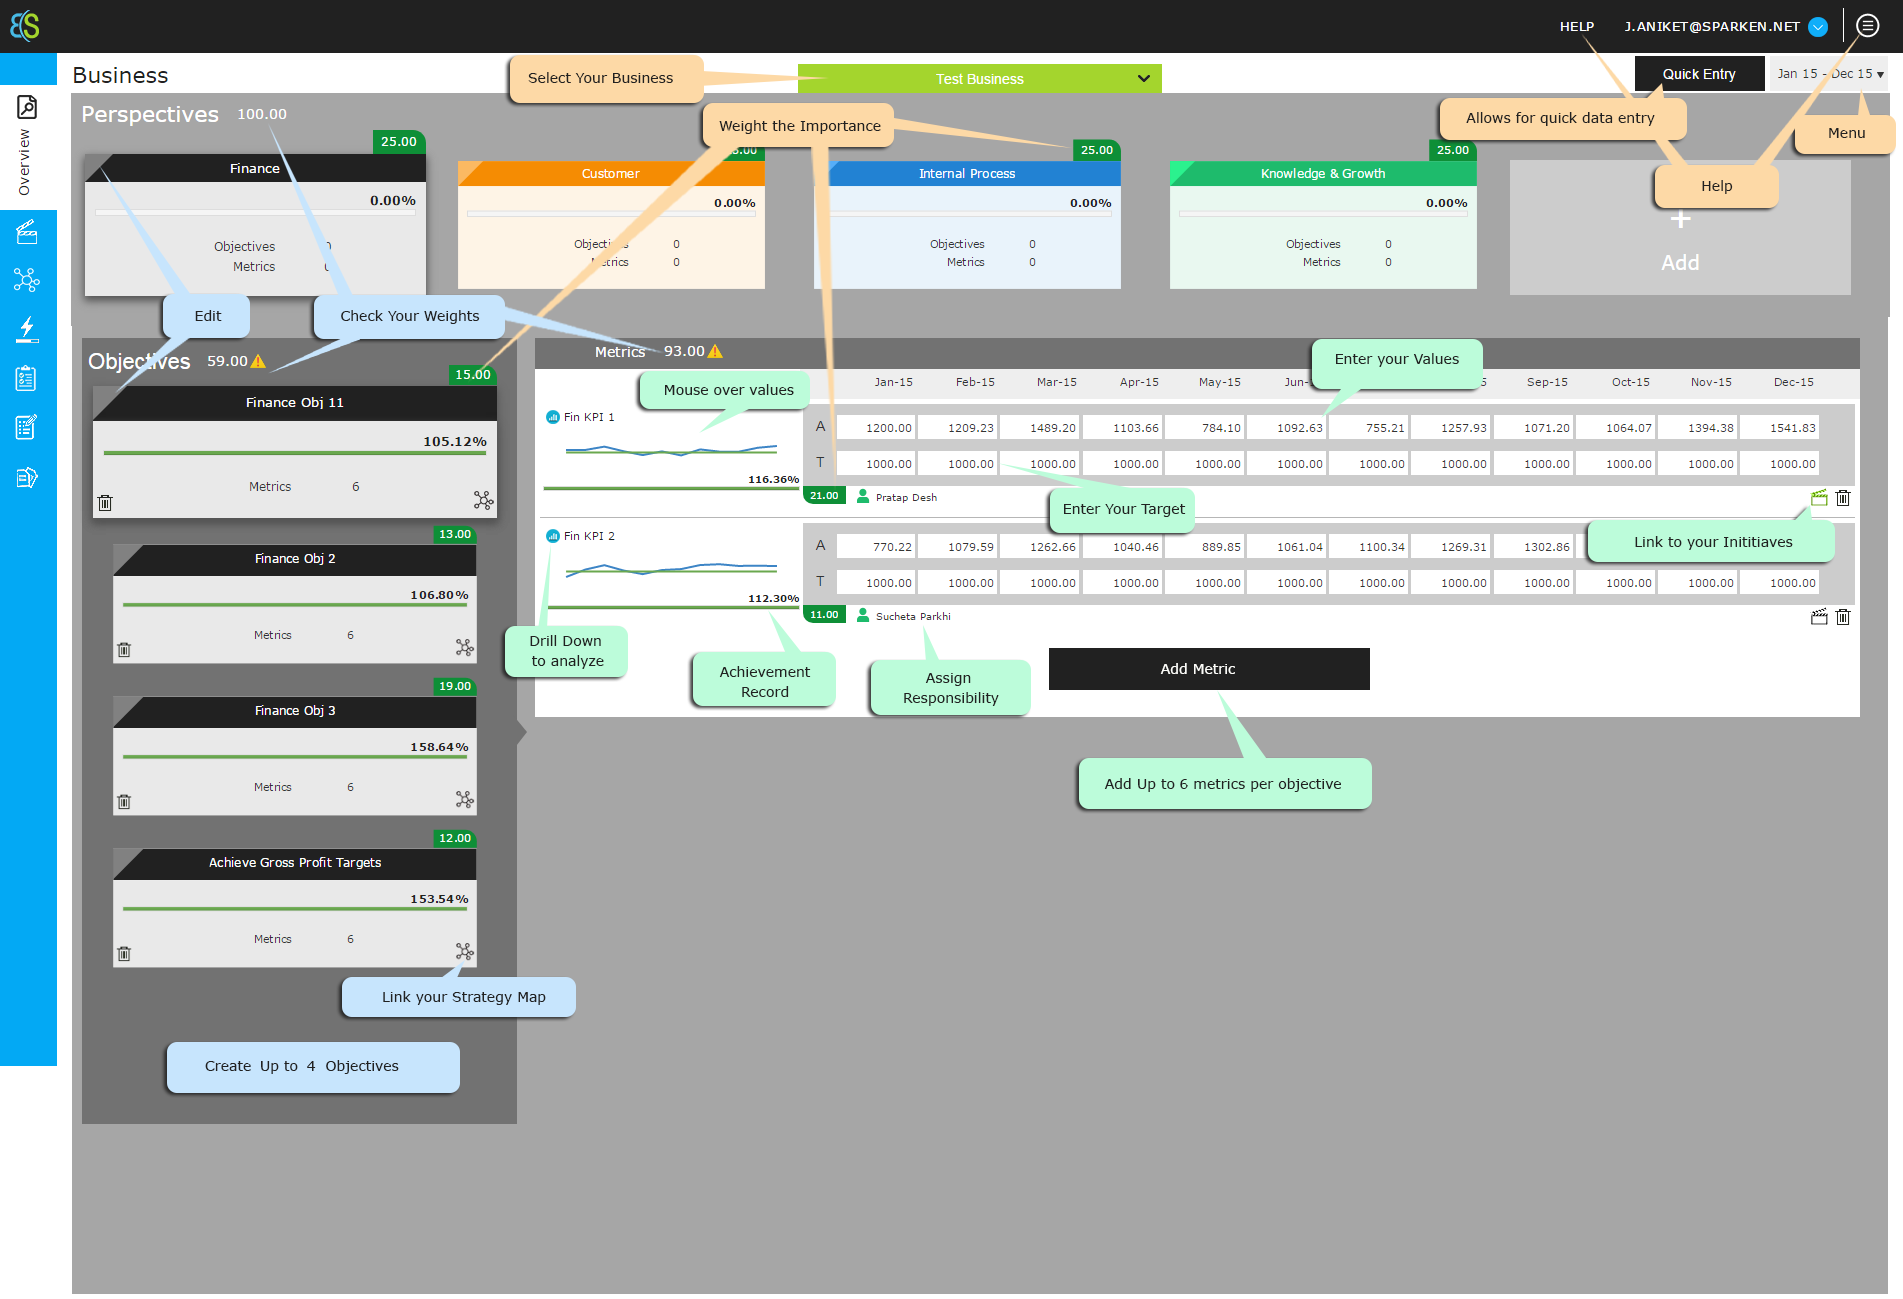Screen dimensions: 1903x1299
Task: Expand the user account dropdown arrow
Action: [1818, 27]
